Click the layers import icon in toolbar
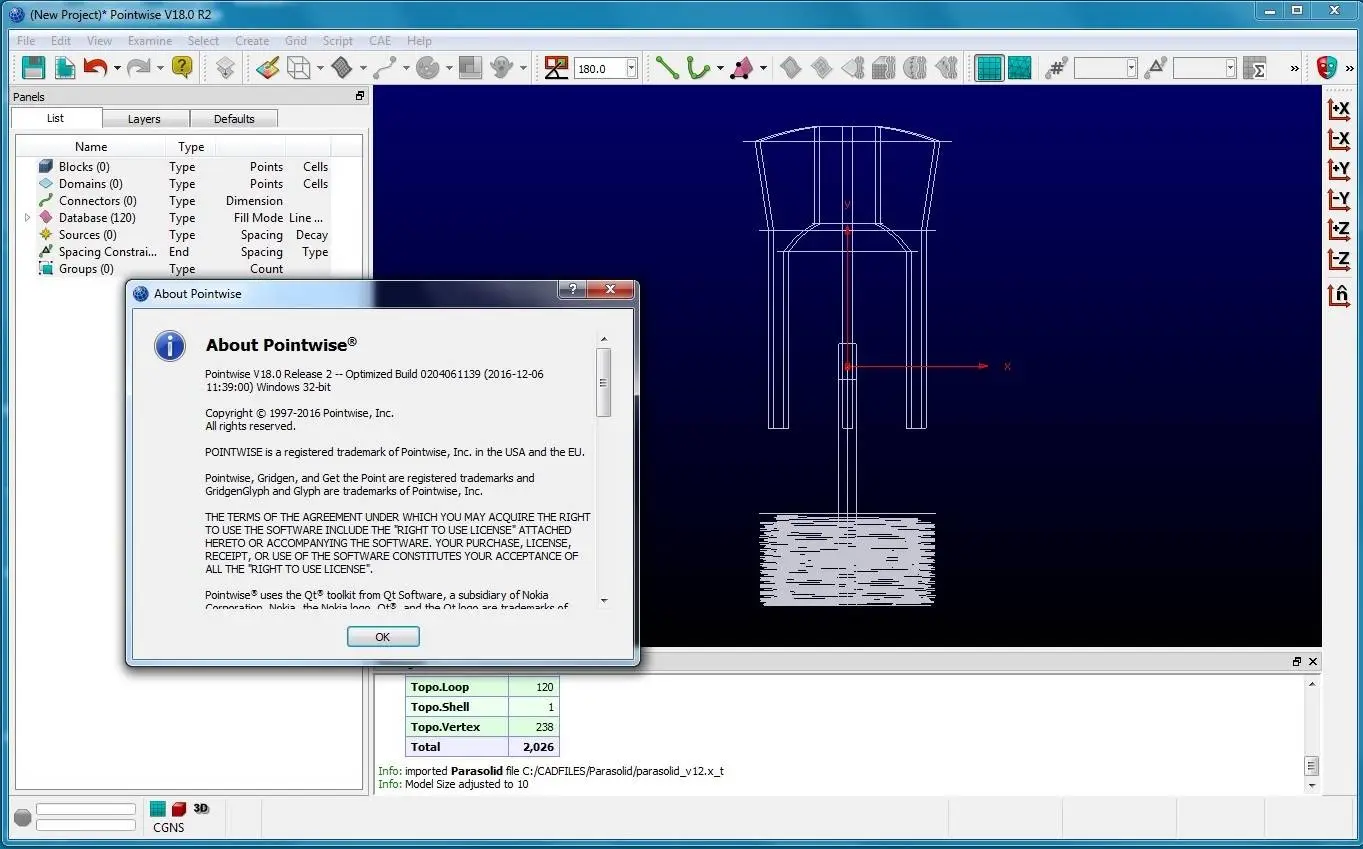The height and width of the screenshot is (849, 1363). pyautogui.click(x=226, y=68)
